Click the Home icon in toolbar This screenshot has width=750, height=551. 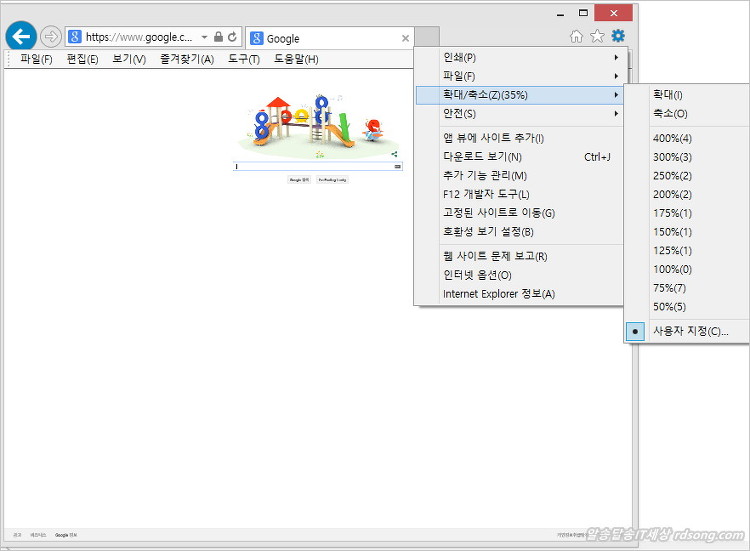[x=576, y=37]
